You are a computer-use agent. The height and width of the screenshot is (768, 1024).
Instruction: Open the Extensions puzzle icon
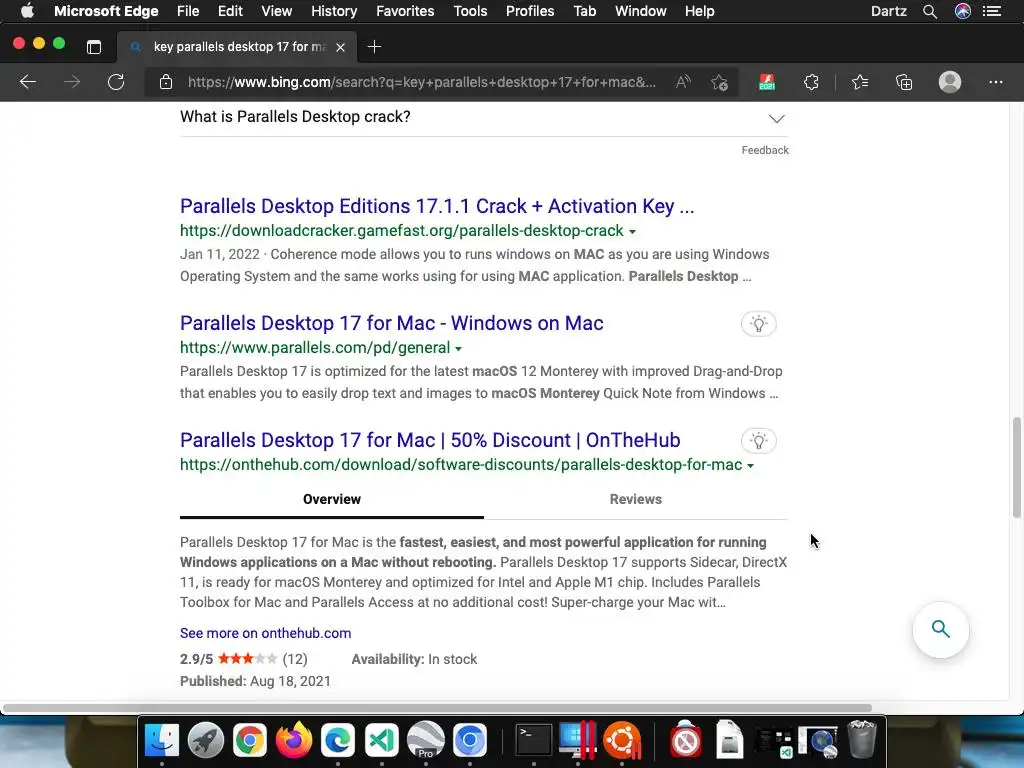click(x=811, y=82)
